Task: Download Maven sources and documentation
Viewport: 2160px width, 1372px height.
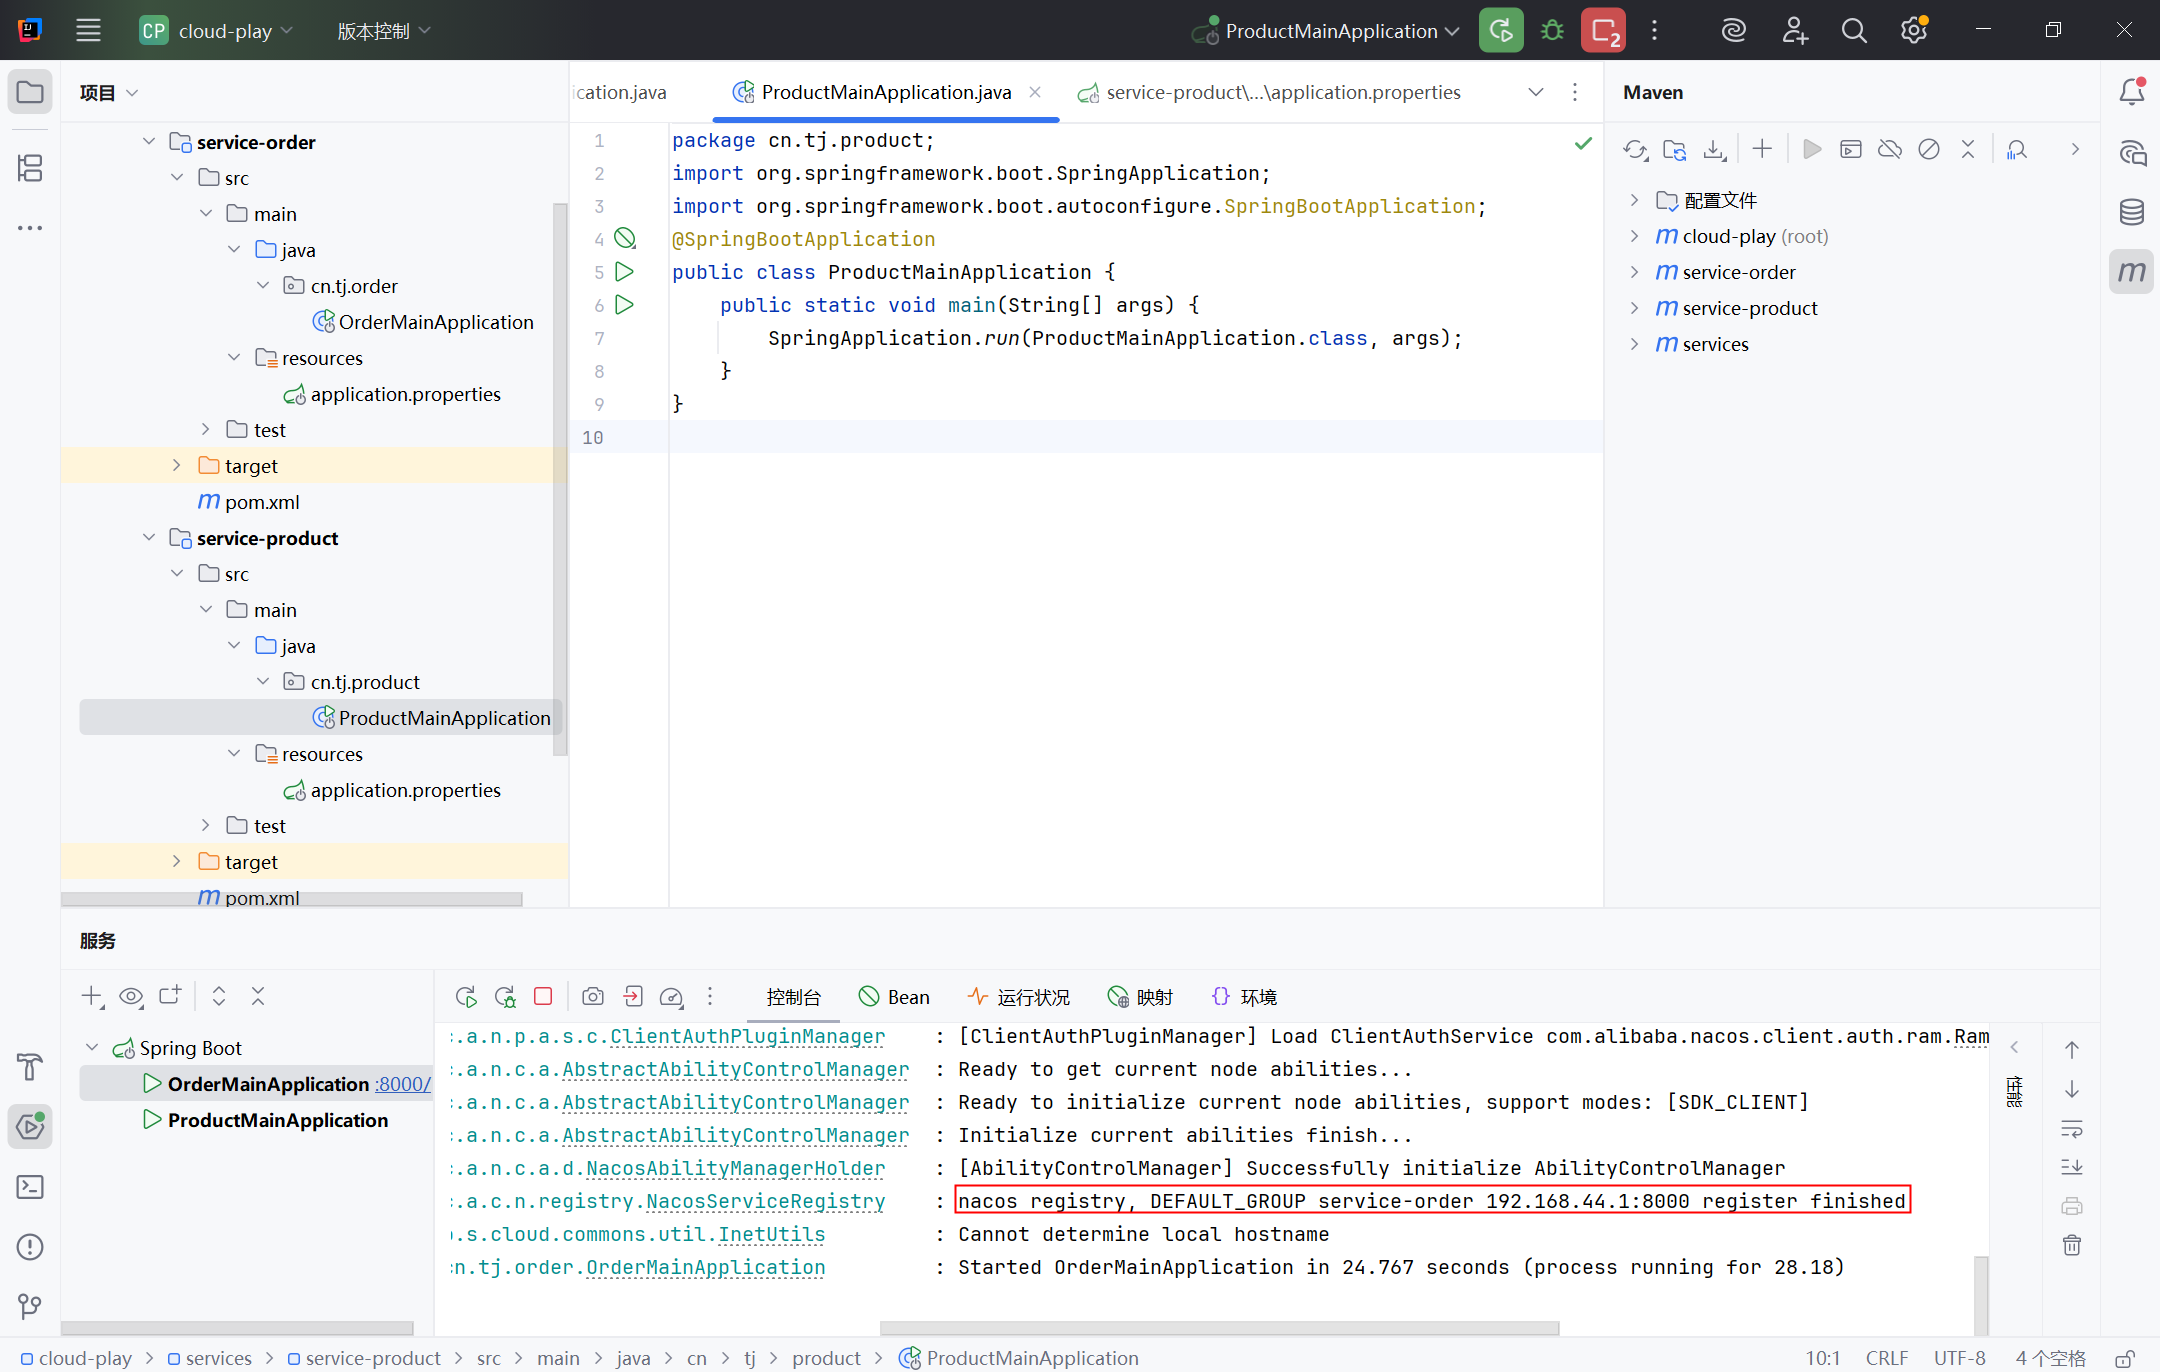Action: tap(1715, 150)
